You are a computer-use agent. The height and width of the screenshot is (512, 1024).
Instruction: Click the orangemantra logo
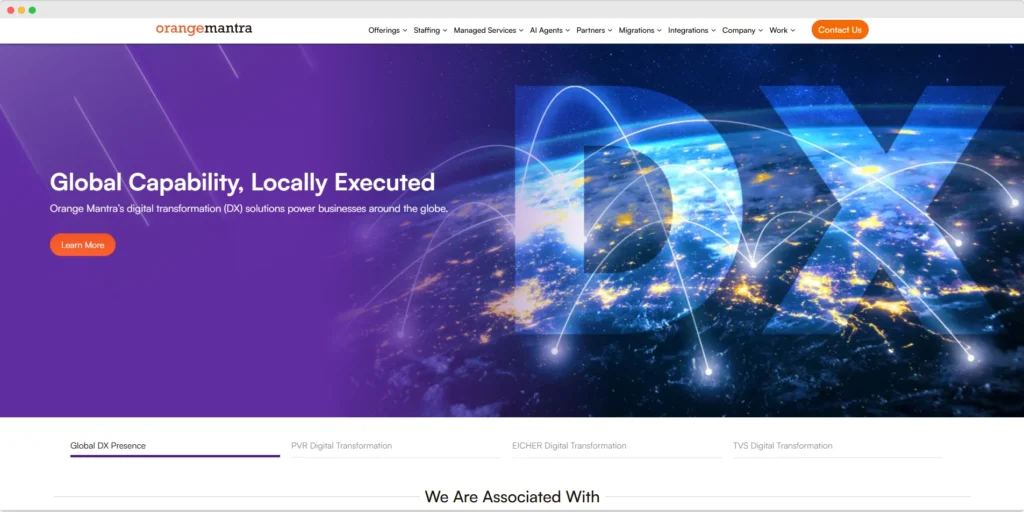click(x=204, y=29)
